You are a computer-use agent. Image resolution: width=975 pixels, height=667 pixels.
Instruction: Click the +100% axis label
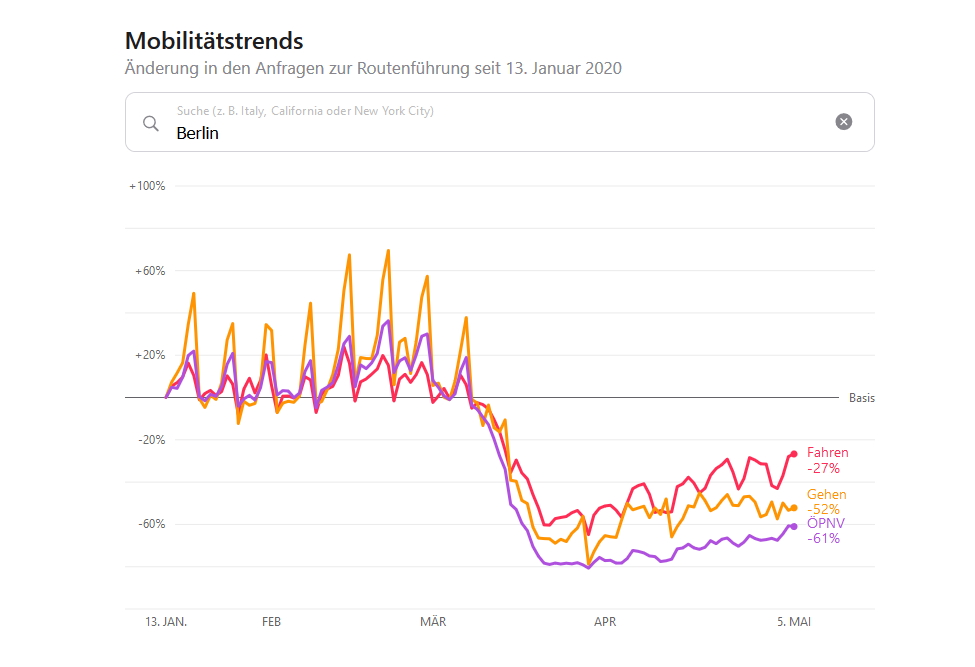(147, 186)
